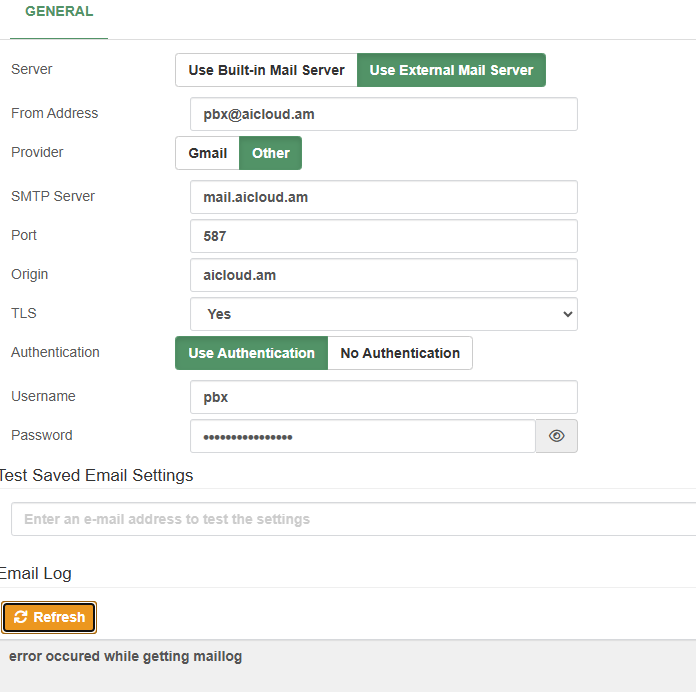Open the GENERAL tab
This screenshot has height=692, width=696.
[x=59, y=12]
